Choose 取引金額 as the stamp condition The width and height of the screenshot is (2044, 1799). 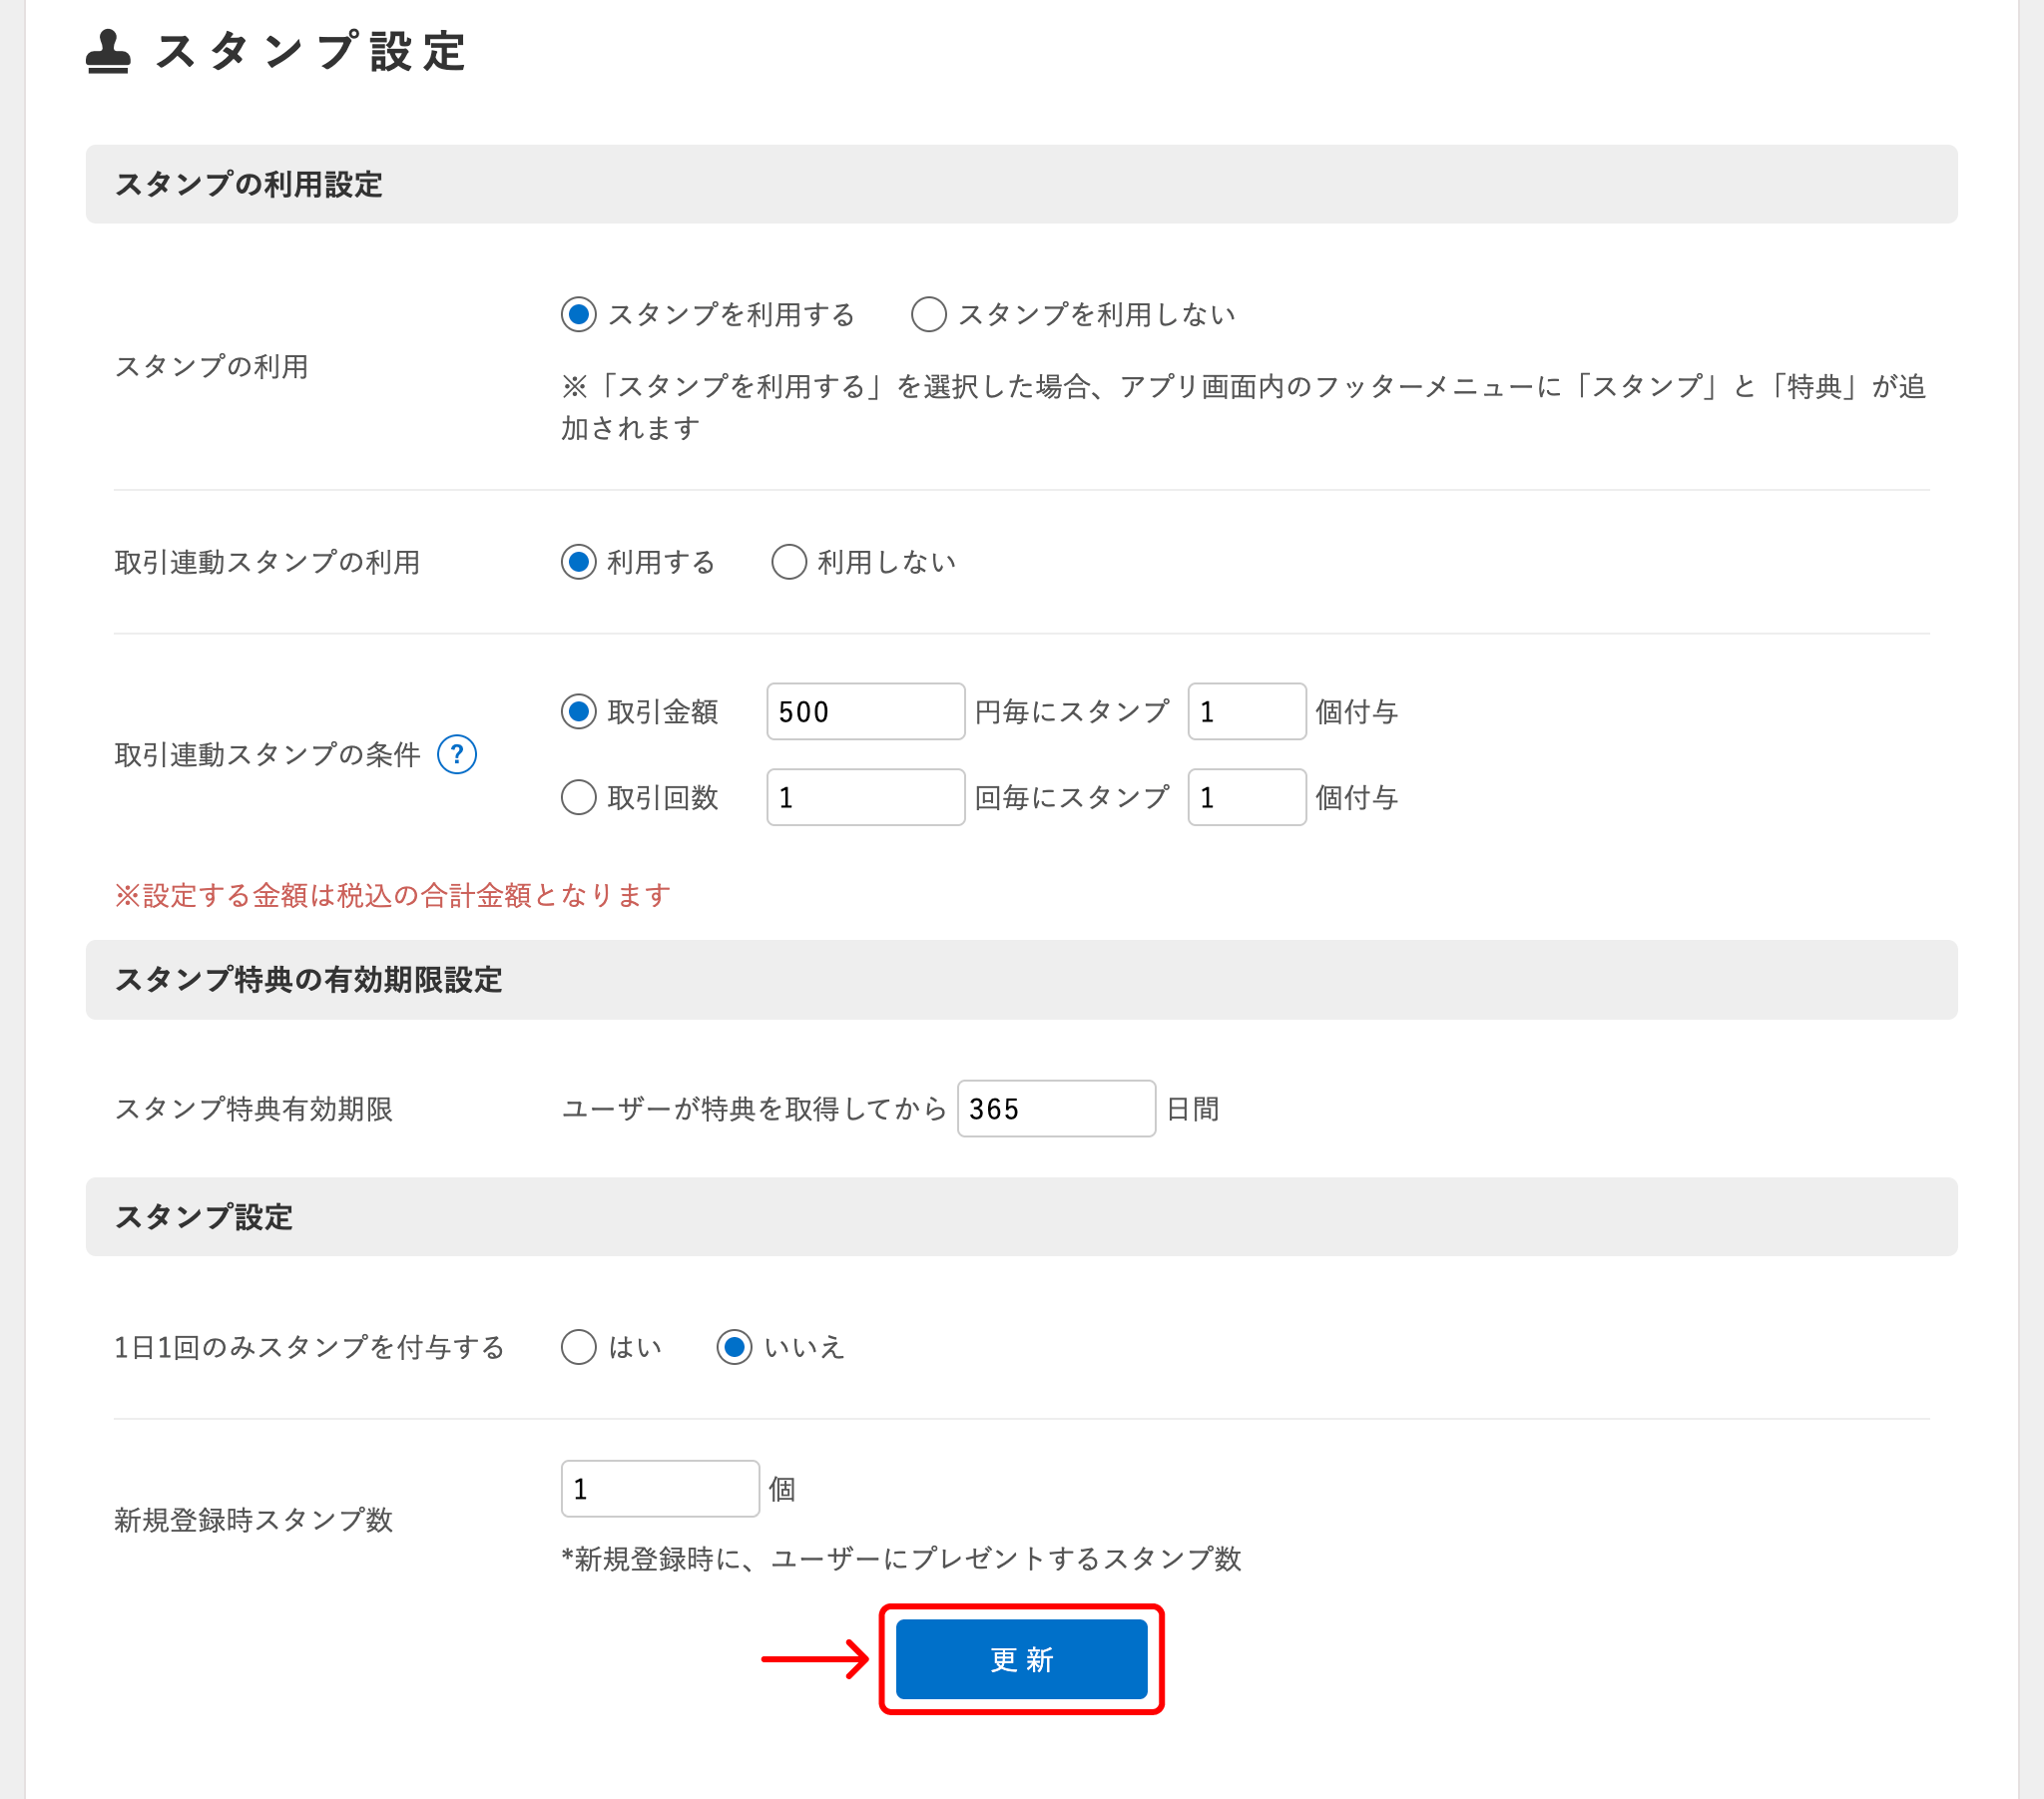point(578,711)
